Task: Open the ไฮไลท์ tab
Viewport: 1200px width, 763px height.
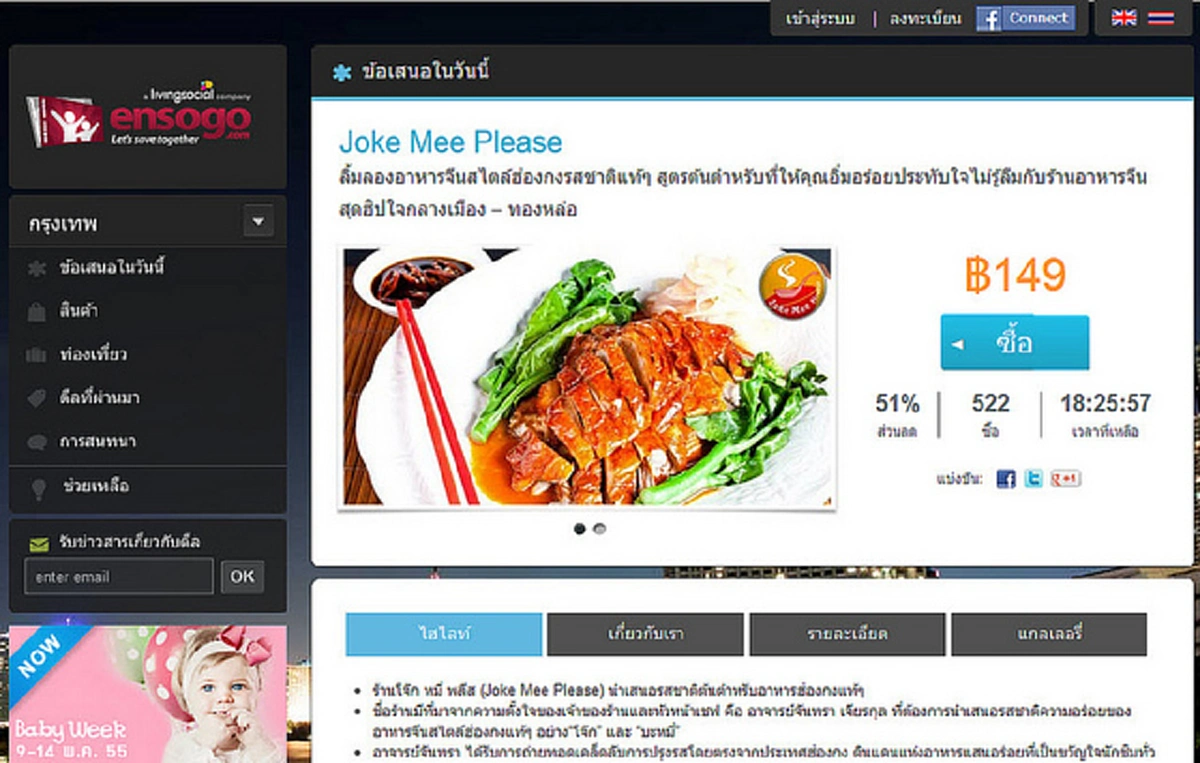Action: coord(444,634)
